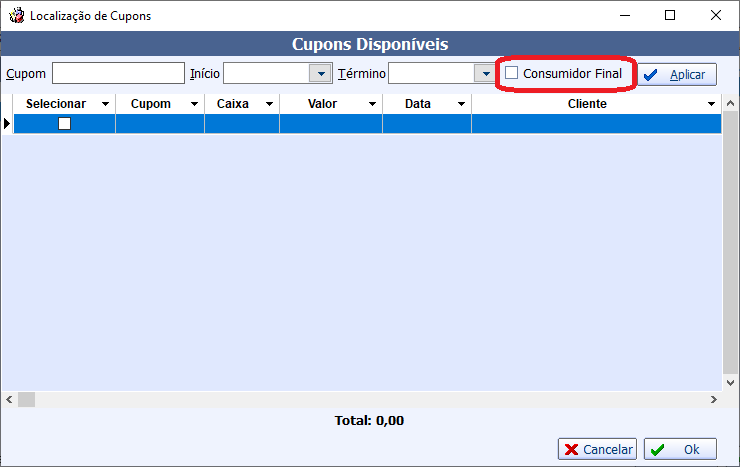
Task: Enable the Consumidor Final checkbox
Action: [x=512, y=74]
